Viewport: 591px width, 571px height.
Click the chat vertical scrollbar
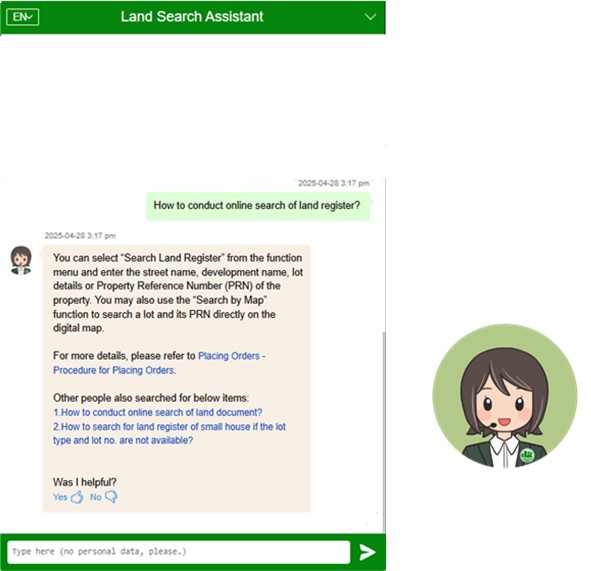384,432
